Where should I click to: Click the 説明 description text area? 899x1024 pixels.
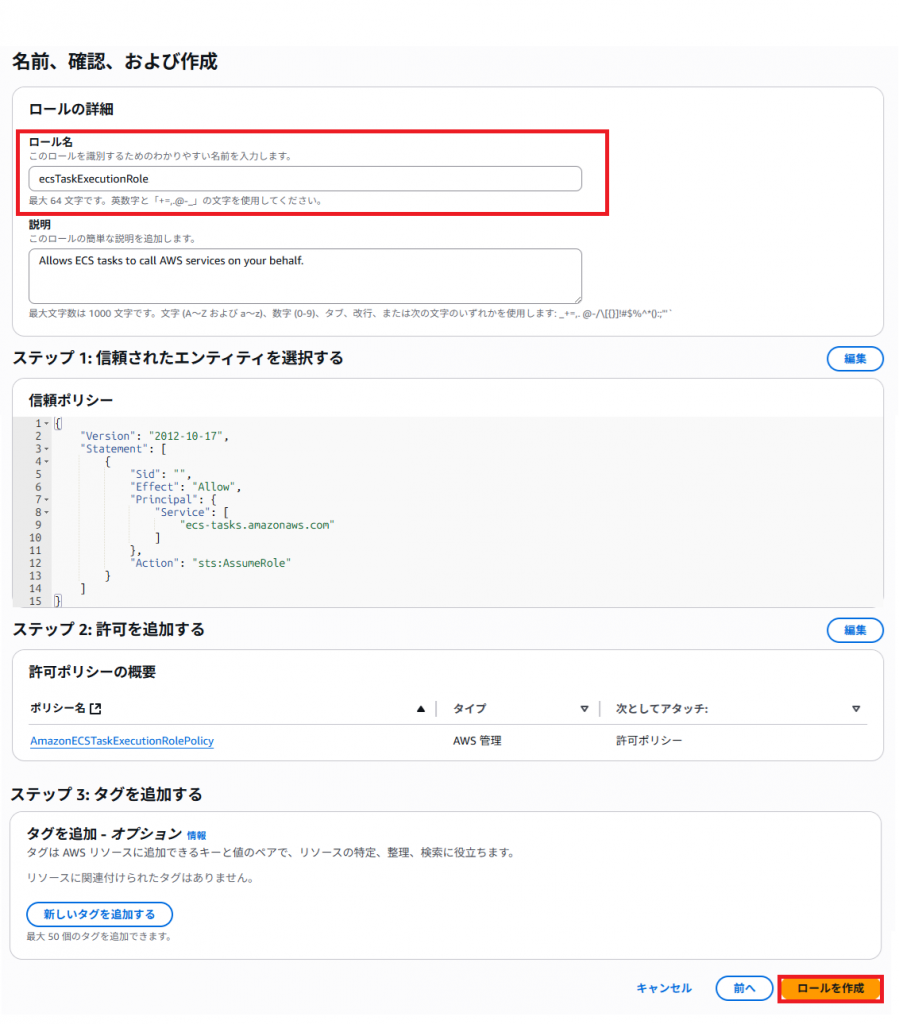click(x=305, y=275)
